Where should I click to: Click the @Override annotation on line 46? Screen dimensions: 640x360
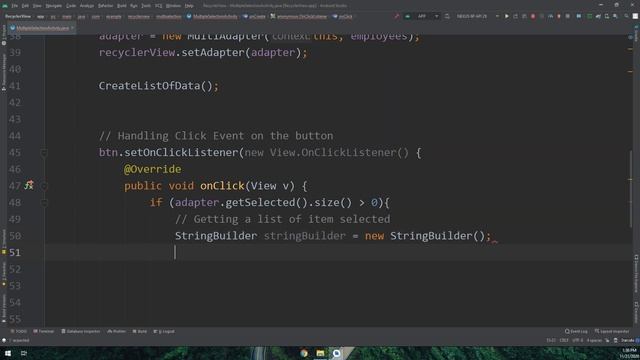153,169
